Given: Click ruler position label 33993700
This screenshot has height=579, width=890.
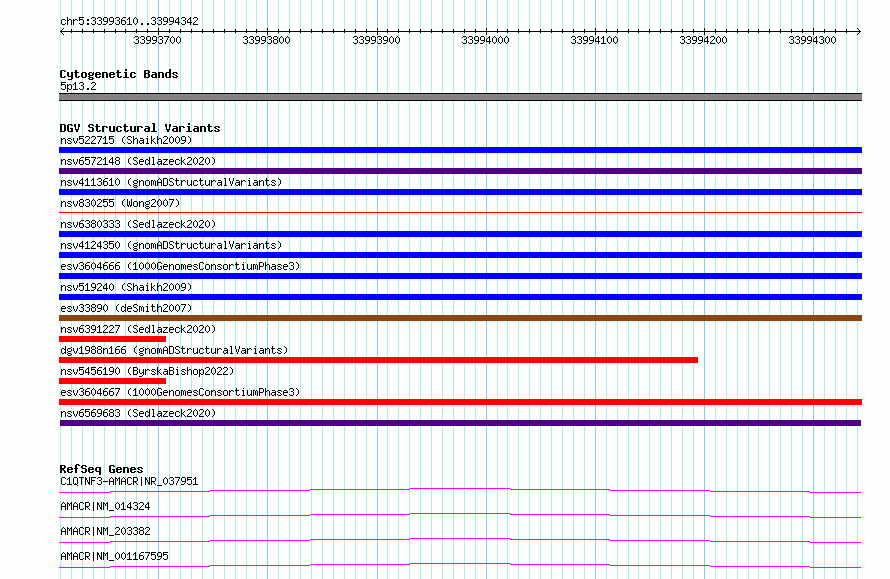Looking at the screenshot, I should coord(157,40).
